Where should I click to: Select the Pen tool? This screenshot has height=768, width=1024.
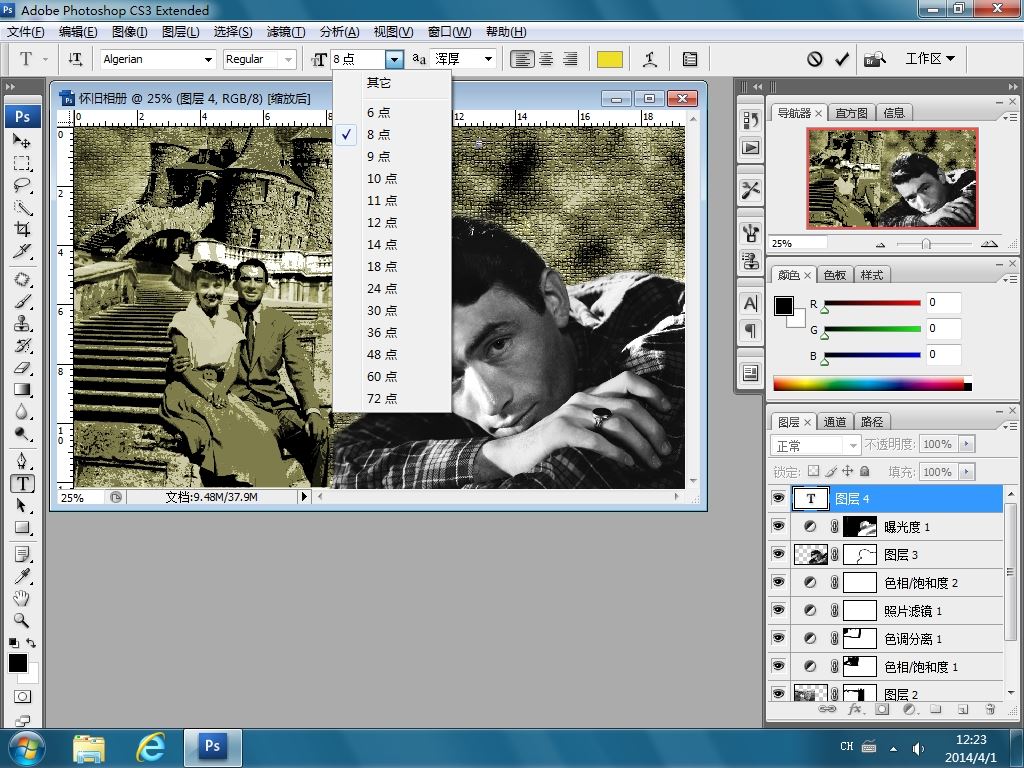pos(22,460)
